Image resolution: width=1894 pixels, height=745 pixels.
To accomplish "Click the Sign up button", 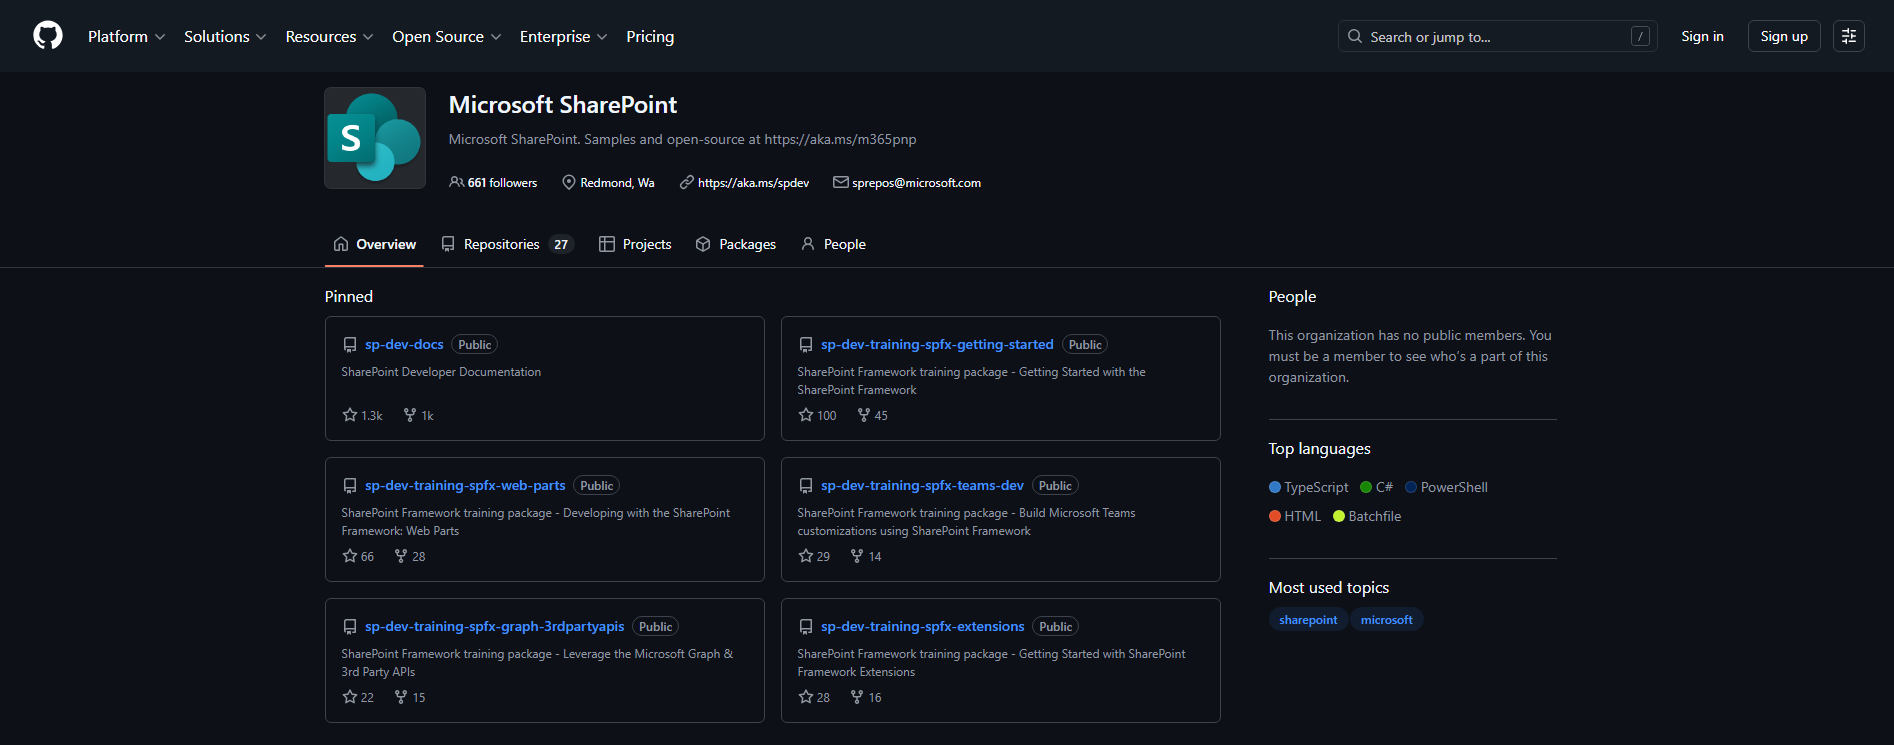I will coord(1784,36).
